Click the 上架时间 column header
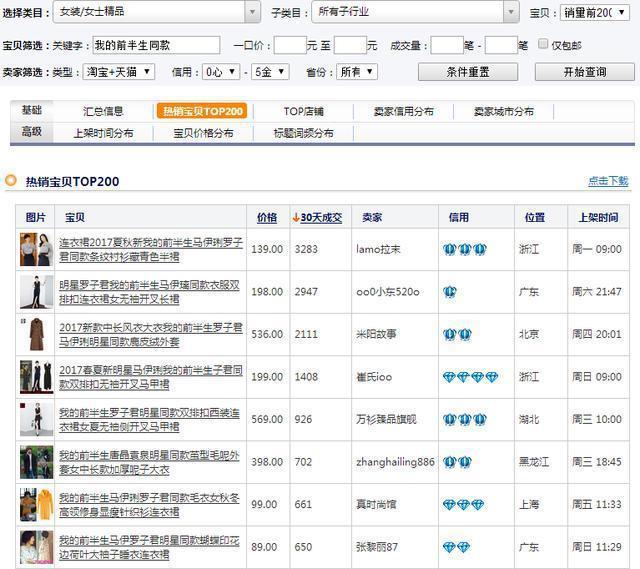The height and width of the screenshot is (569, 640). click(x=598, y=217)
